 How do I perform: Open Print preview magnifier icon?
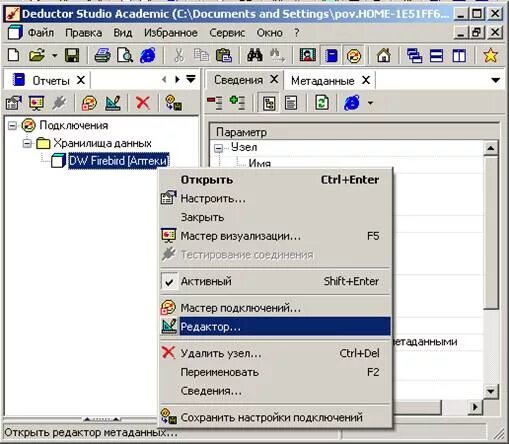[125, 55]
